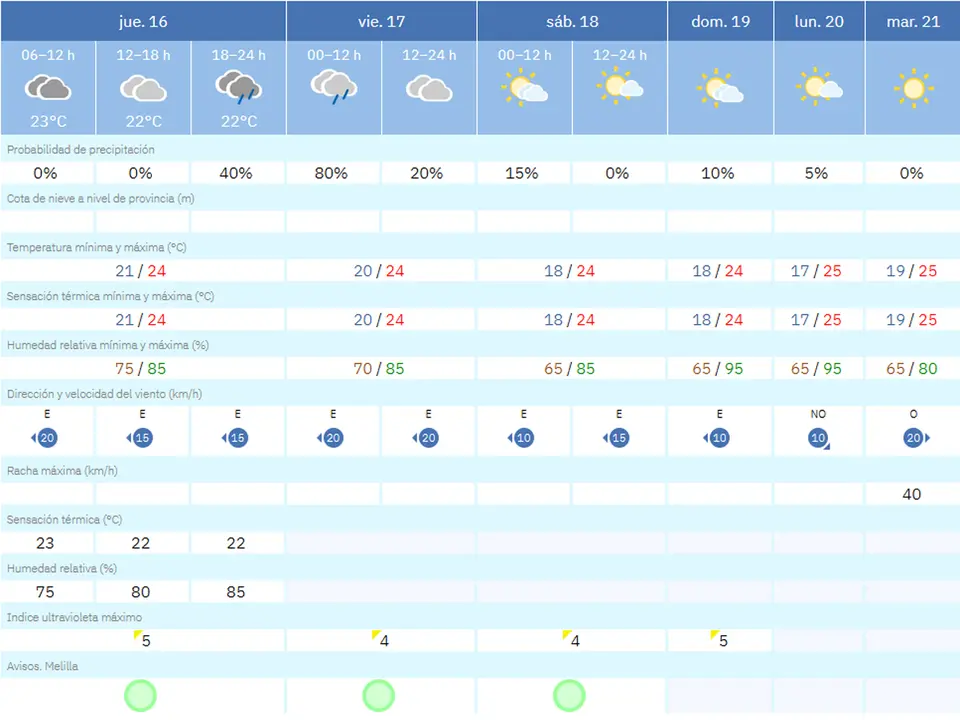Image resolution: width=960 pixels, height=720 pixels.
Task: Click the 18–24 h time period label for jue. 16
Action: point(239,55)
